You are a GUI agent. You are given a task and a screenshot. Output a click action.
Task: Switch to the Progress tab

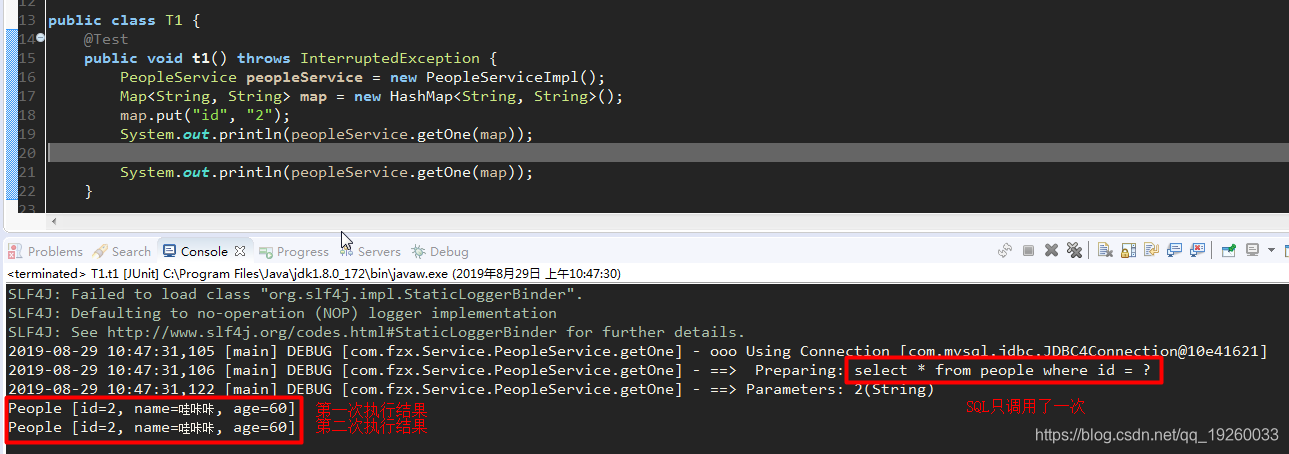pos(294,251)
